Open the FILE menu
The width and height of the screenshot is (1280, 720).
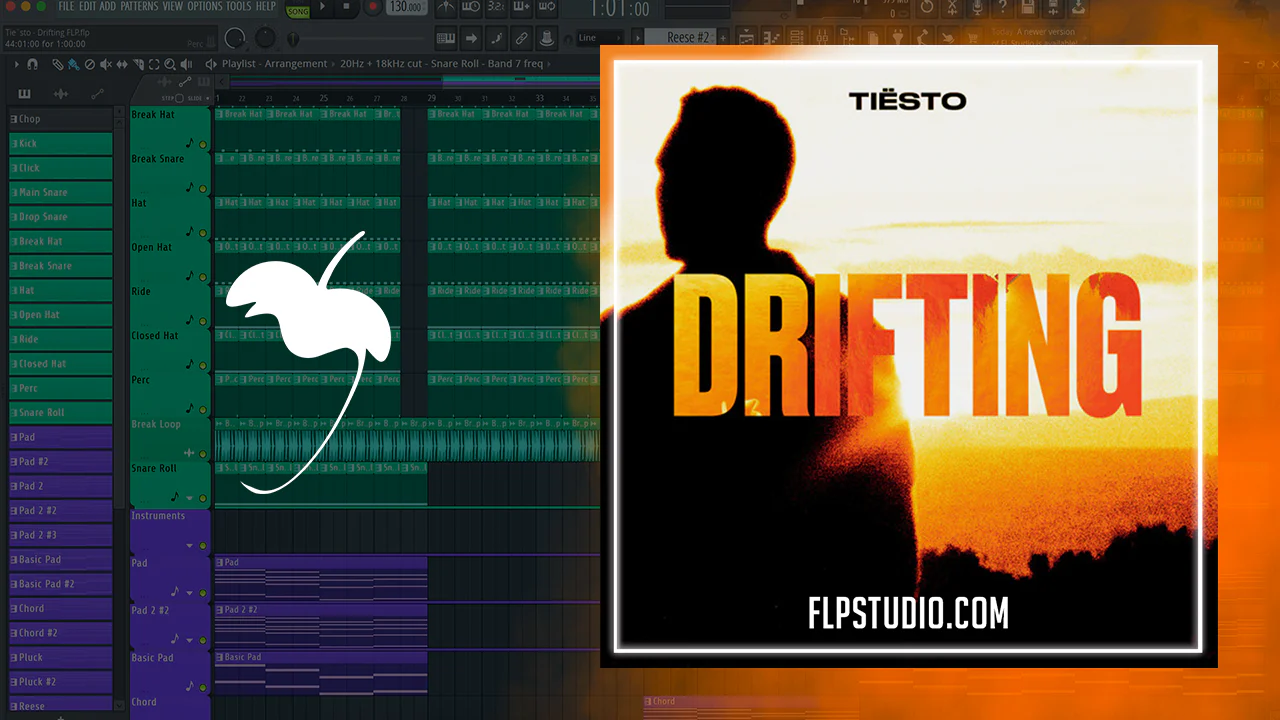click(67, 6)
